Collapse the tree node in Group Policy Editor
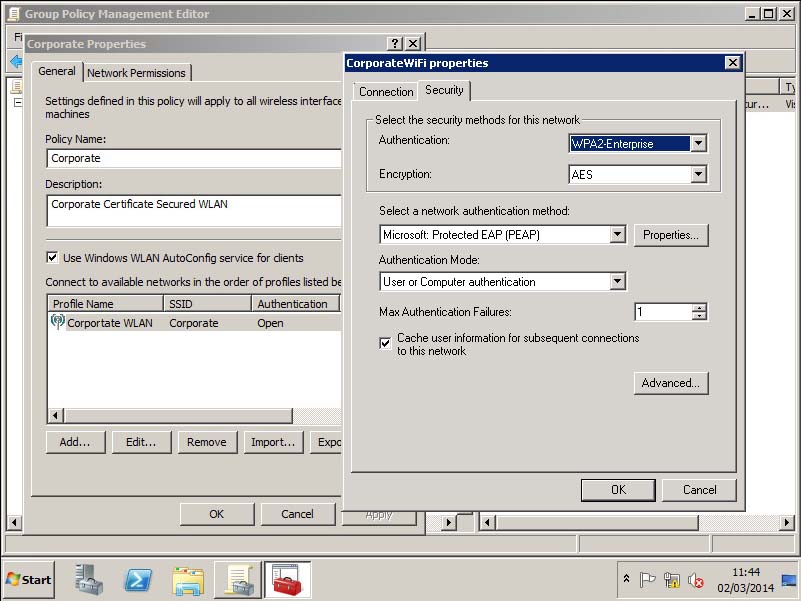Viewport: 801px width, 601px height. (18, 103)
